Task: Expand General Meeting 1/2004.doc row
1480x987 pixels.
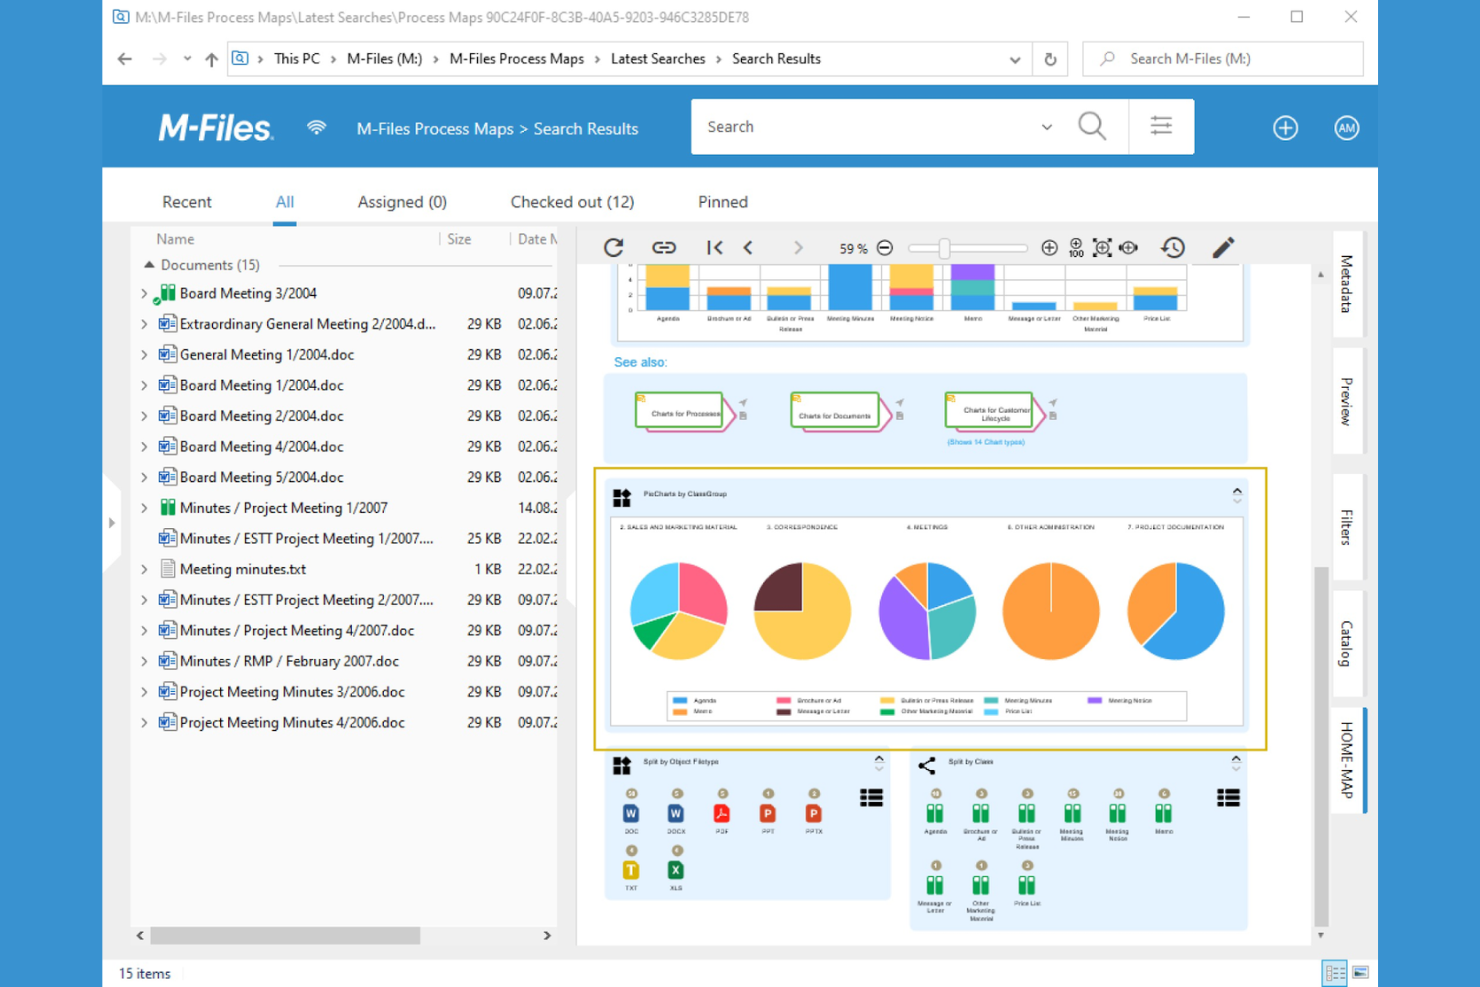Action: point(144,355)
